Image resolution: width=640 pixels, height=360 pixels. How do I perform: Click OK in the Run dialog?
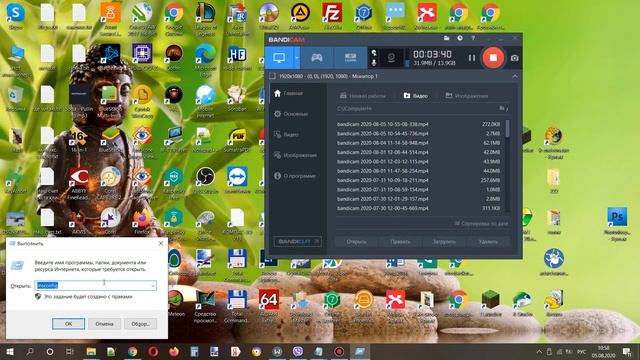click(x=69, y=324)
